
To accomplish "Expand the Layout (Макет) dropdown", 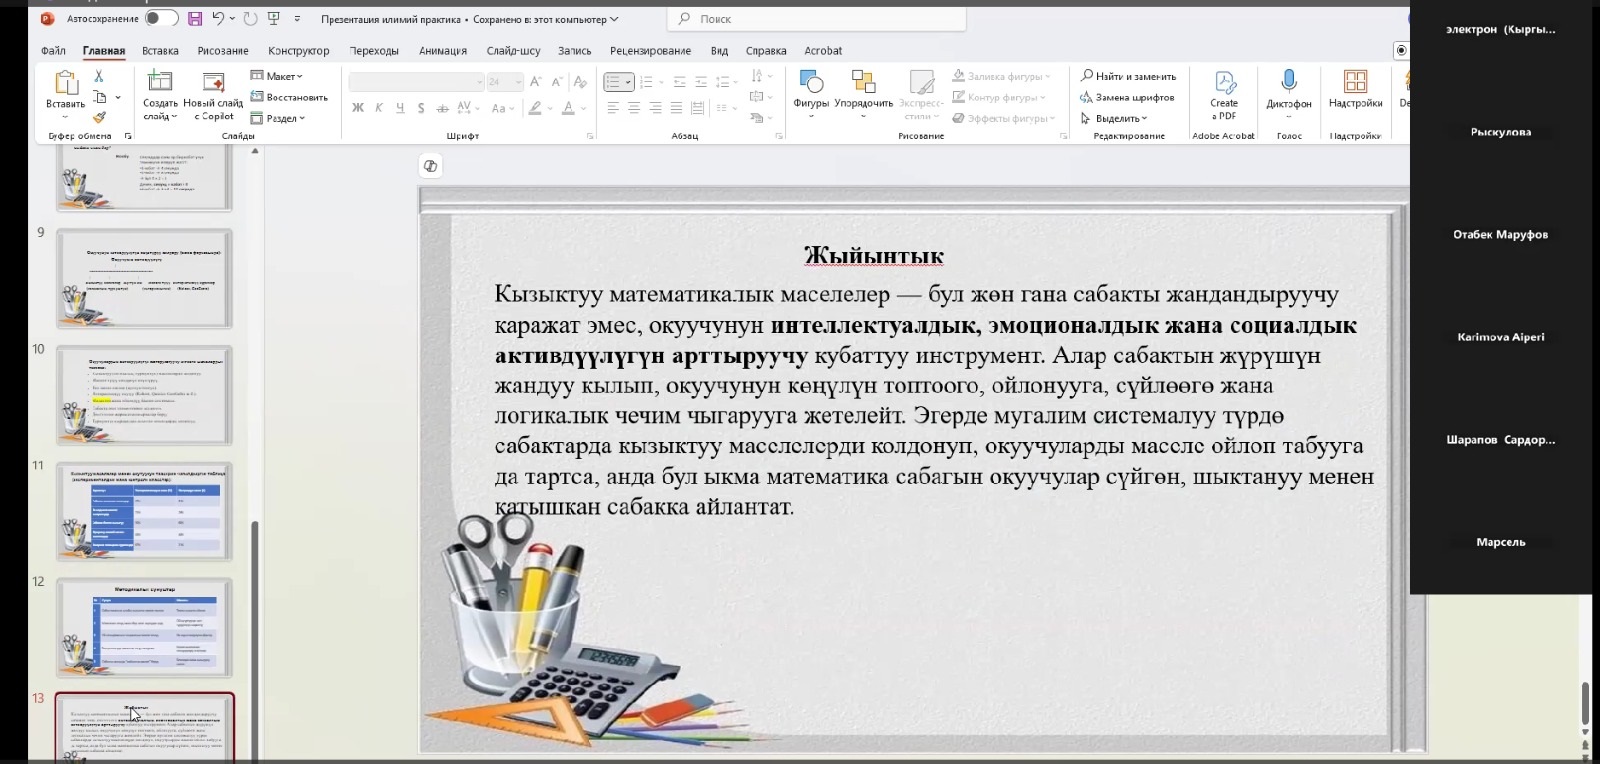I will pos(277,76).
